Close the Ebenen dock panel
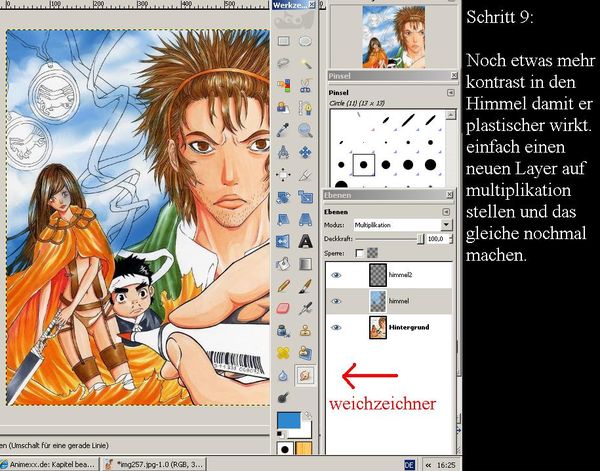The width and height of the screenshot is (600, 471). [450, 195]
